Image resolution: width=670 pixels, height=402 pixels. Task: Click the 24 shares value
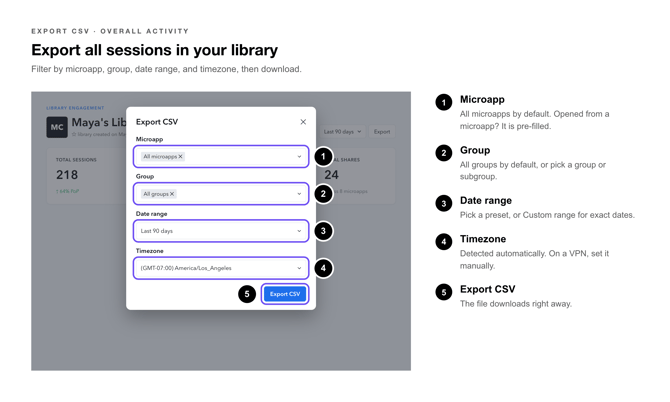pos(331,175)
